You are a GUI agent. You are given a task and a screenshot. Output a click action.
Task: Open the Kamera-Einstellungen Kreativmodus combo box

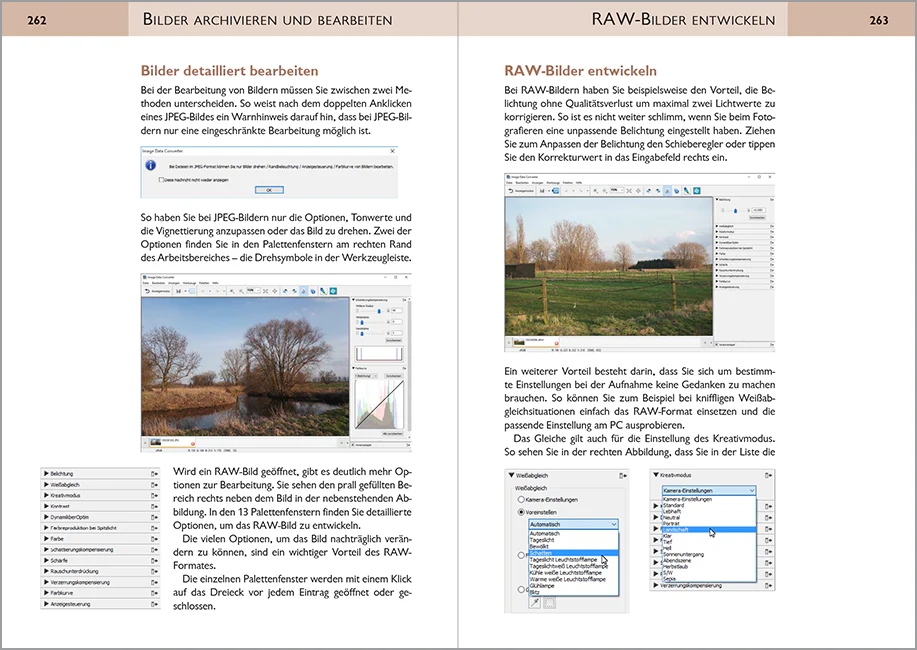pyautogui.click(x=709, y=490)
